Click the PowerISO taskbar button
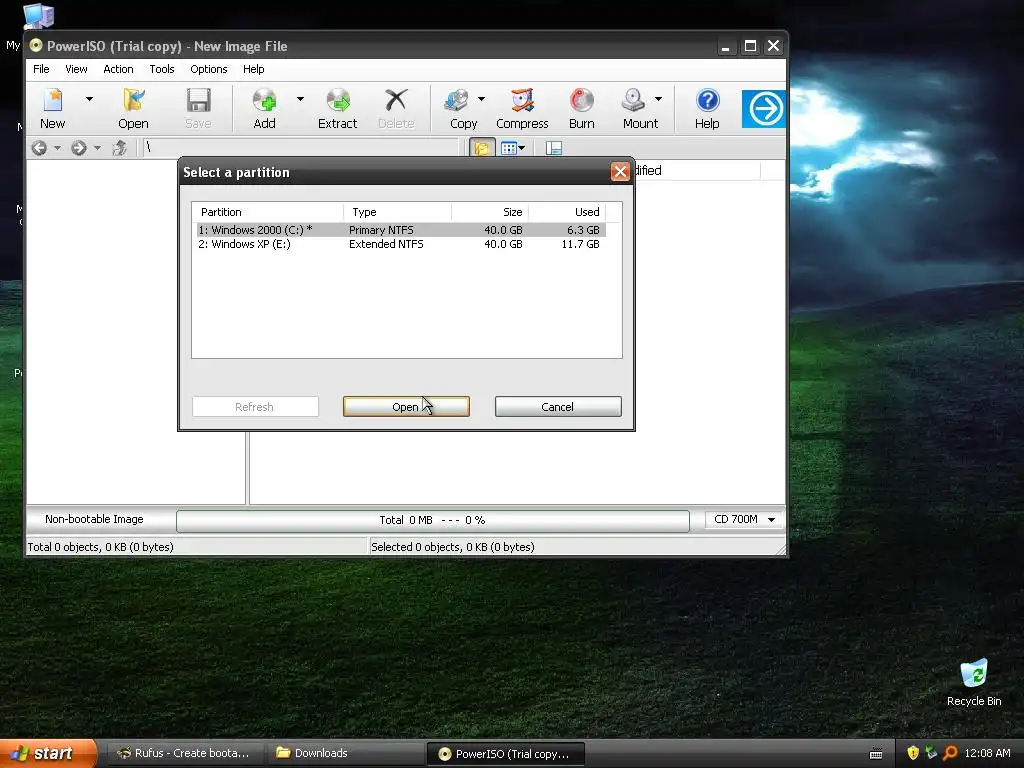 pyautogui.click(x=505, y=754)
